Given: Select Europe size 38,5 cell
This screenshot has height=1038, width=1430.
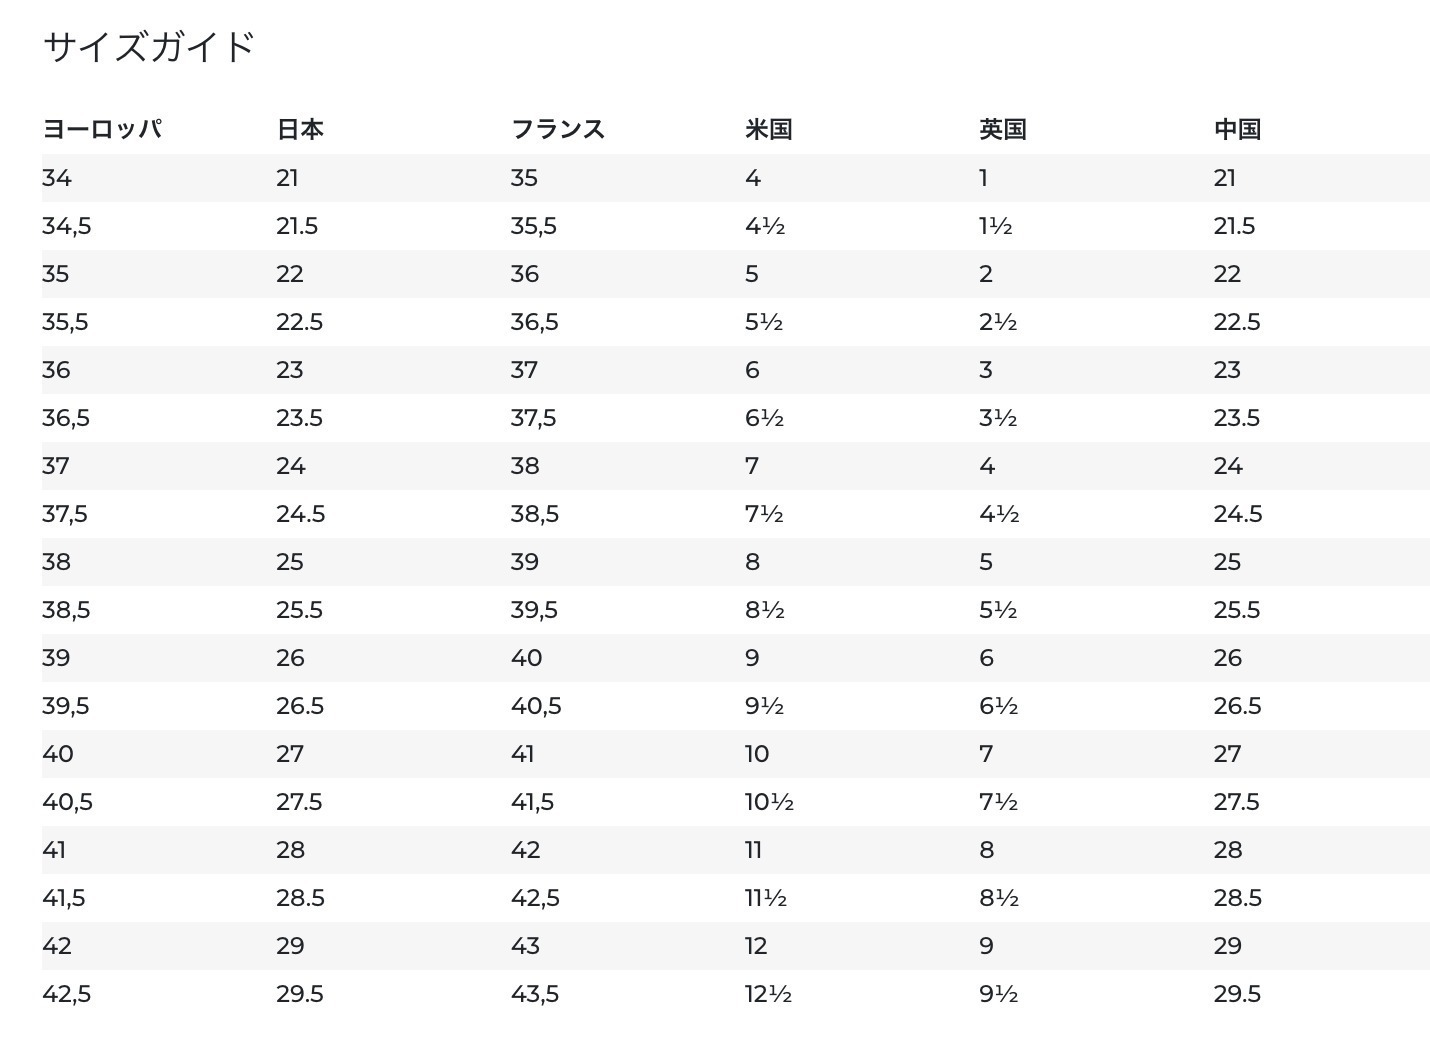Looking at the screenshot, I should point(66,610).
